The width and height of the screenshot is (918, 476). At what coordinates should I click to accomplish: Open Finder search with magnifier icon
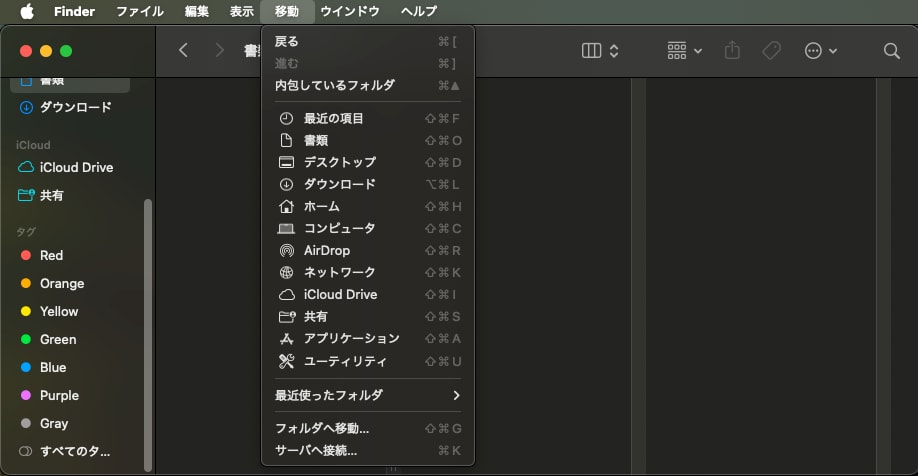click(x=892, y=51)
